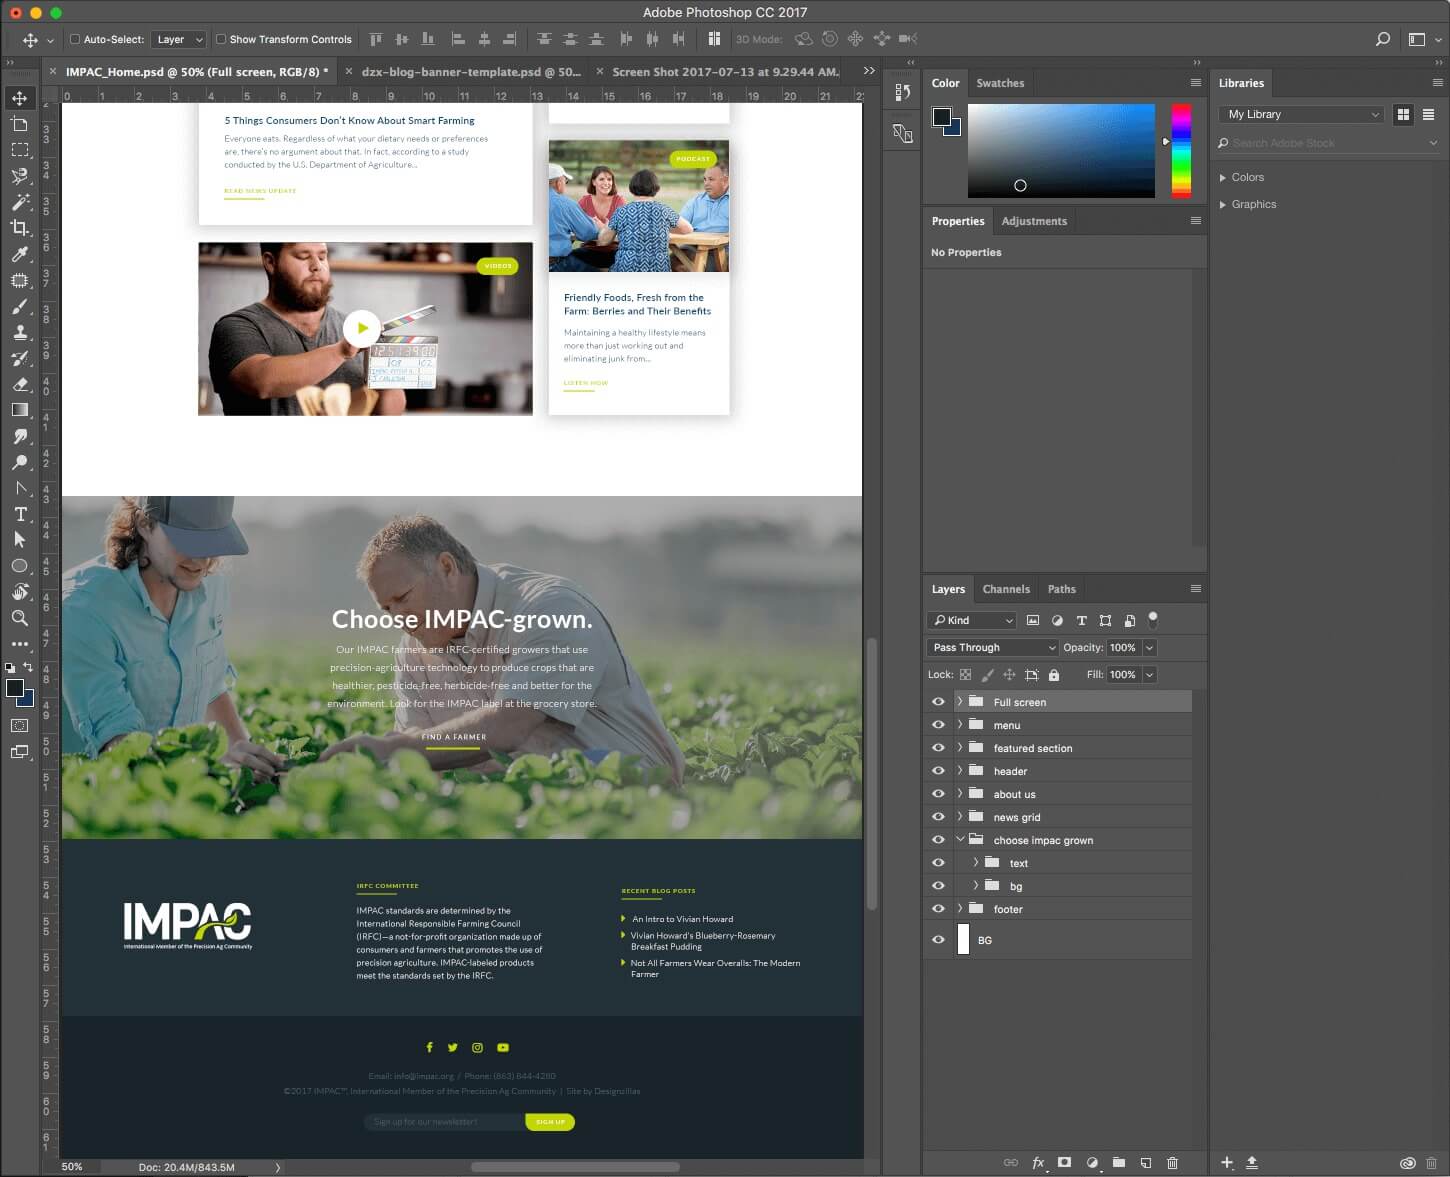This screenshot has height=1177, width=1450.
Task: Open the layer Kind filter dropdown
Action: pyautogui.click(x=972, y=621)
